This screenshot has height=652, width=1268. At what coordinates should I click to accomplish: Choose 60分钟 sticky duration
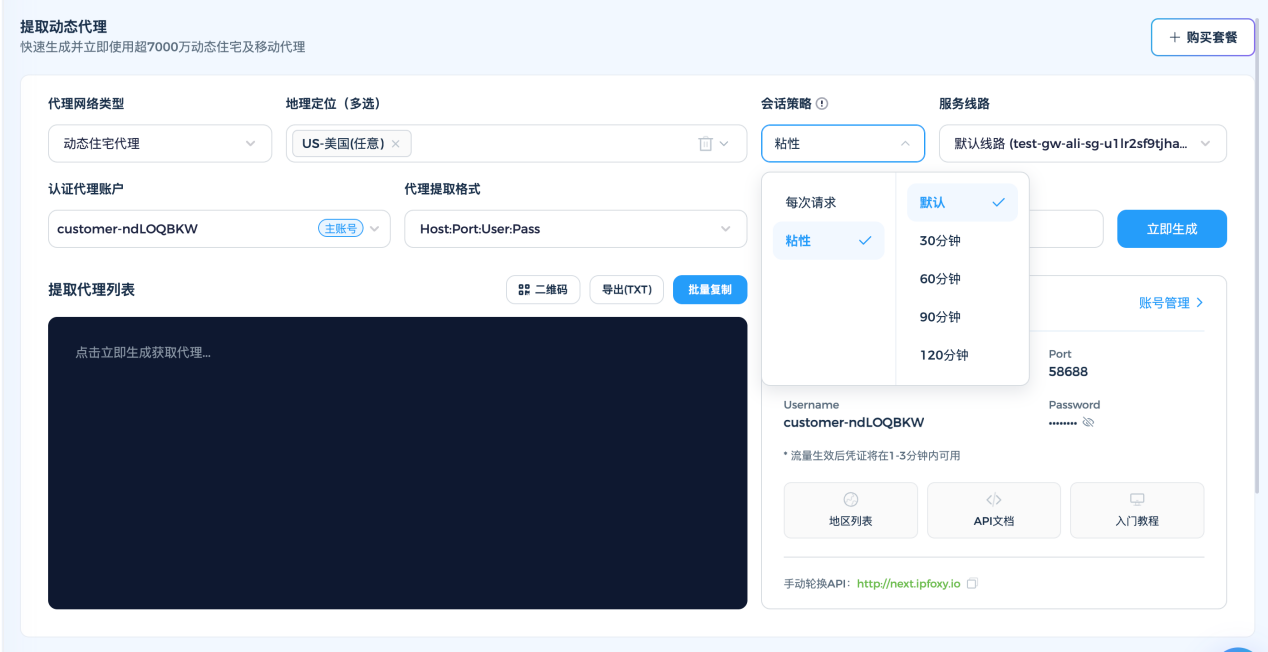[962, 279]
